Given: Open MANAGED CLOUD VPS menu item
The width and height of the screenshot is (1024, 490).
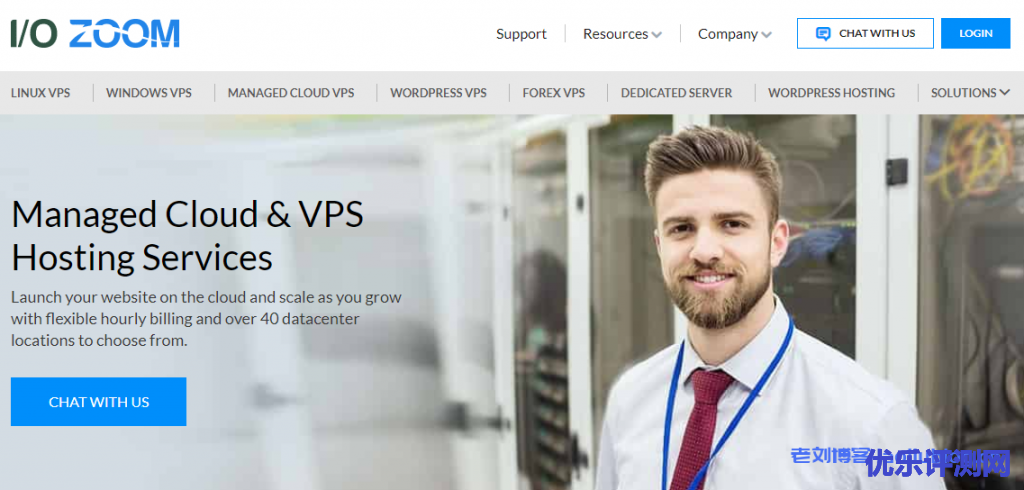Looking at the screenshot, I should click(x=291, y=93).
